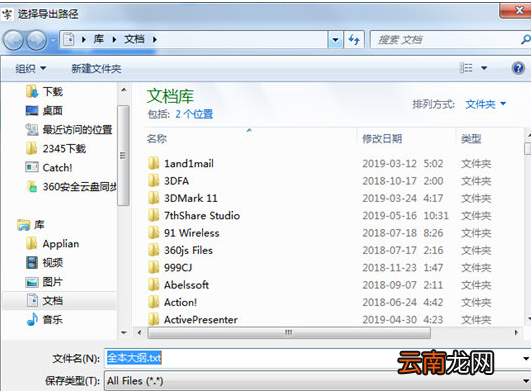Click the 2019-03-12 5:02 date cell
This screenshot has width=531, height=391.
[403, 164]
